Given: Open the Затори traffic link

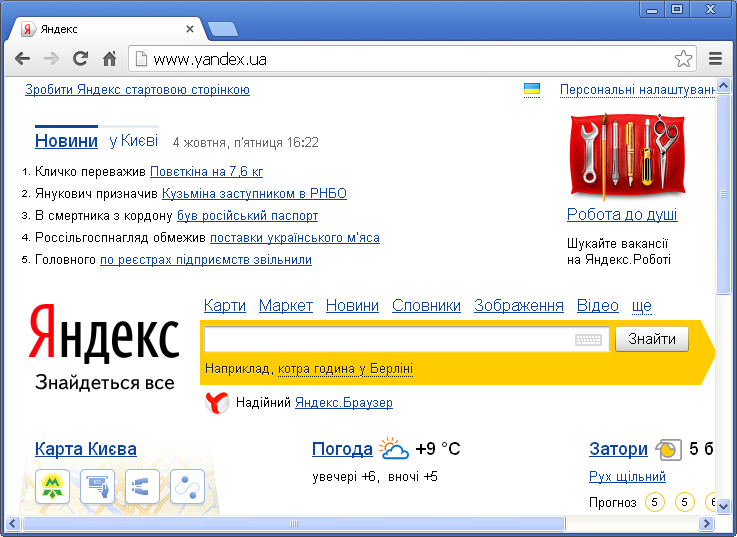Looking at the screenshot, I should 618,449.
